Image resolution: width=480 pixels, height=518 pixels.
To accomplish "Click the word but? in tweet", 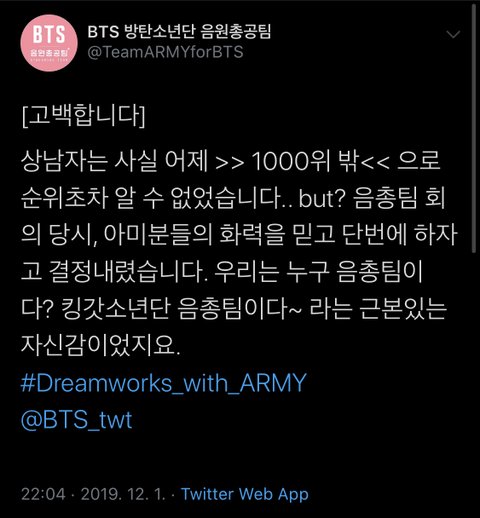I will 321,198.
